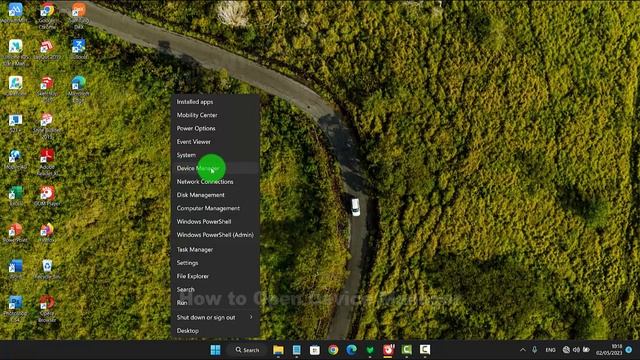This screenshot has width=640, height=360.
Task: Select the PowerPoint desktop shortcut
Action: 16,233
